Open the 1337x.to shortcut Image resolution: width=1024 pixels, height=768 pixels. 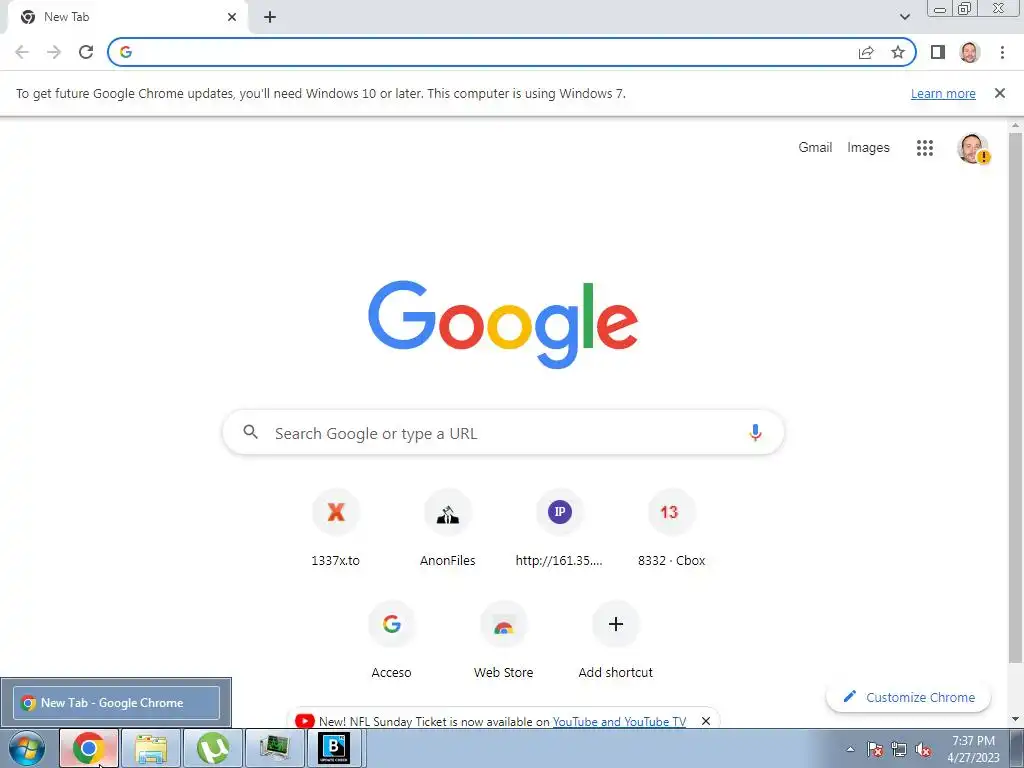[x=336, y=527]
